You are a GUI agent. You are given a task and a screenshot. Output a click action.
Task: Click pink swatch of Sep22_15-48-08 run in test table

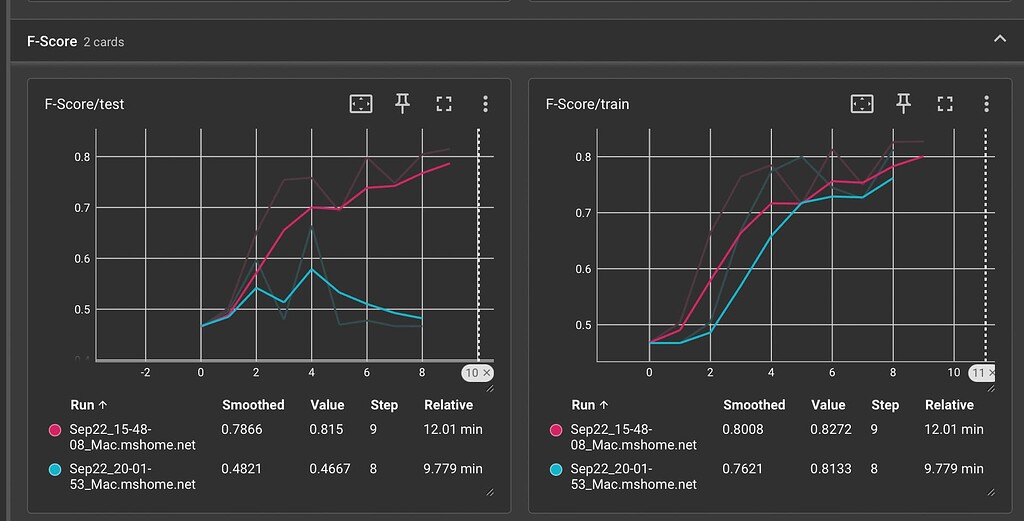(55, 430)
